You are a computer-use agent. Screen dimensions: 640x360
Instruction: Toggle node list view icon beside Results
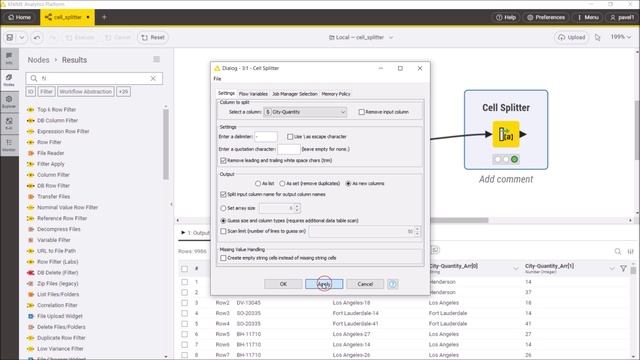[156, 60]
